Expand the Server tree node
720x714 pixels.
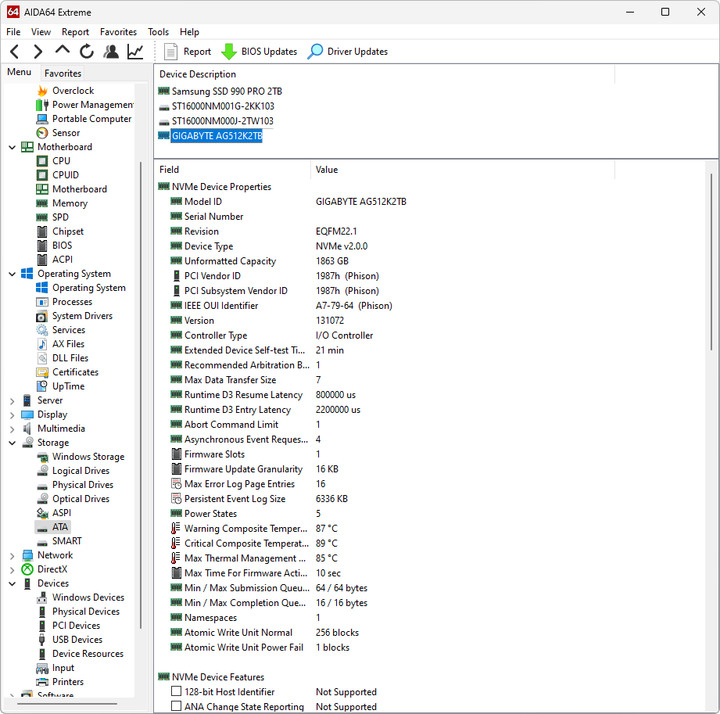12,401
